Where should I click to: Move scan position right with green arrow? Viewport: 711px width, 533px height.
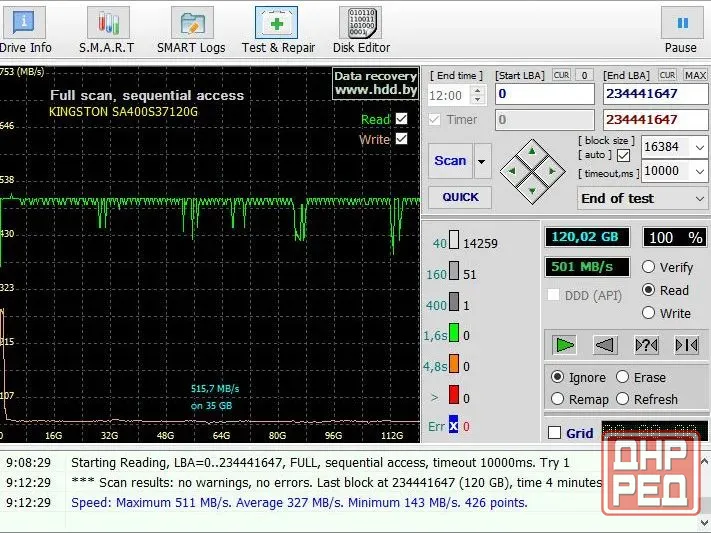pos(552,171)
